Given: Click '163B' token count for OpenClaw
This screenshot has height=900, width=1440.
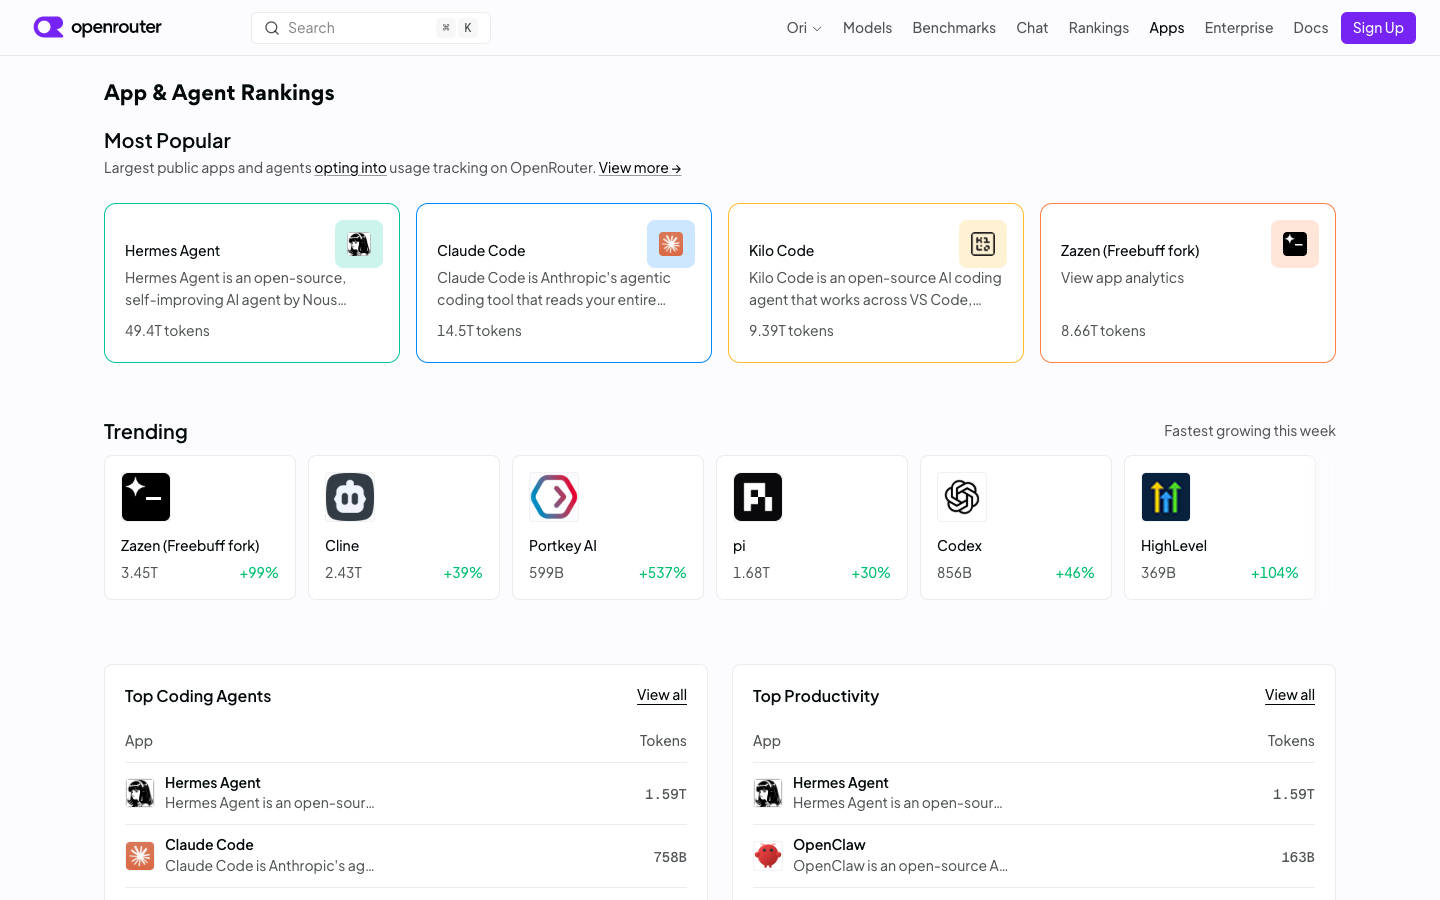Looking at the screenshot, I should (1298, 857).
